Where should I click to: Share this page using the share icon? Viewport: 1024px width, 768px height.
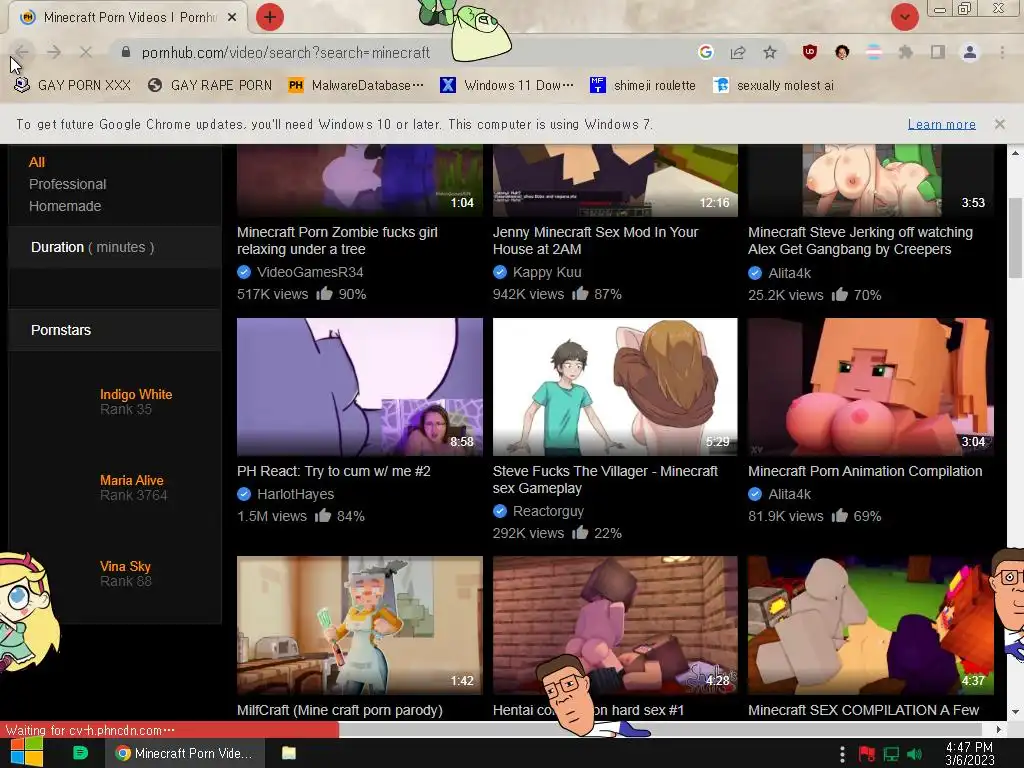pyautogui.click(x=738, y=52)
